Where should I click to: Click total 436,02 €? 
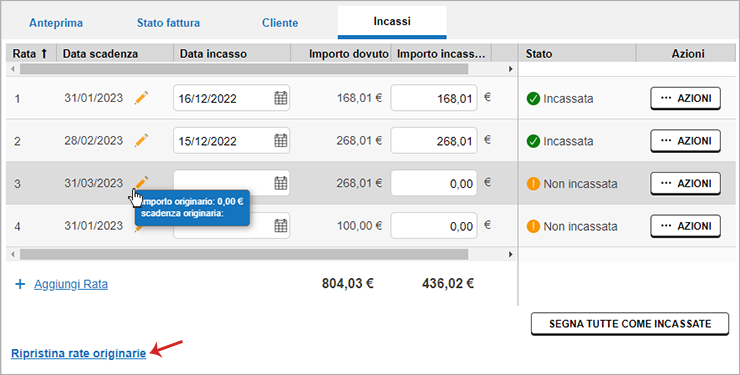(x=448, y=283)
